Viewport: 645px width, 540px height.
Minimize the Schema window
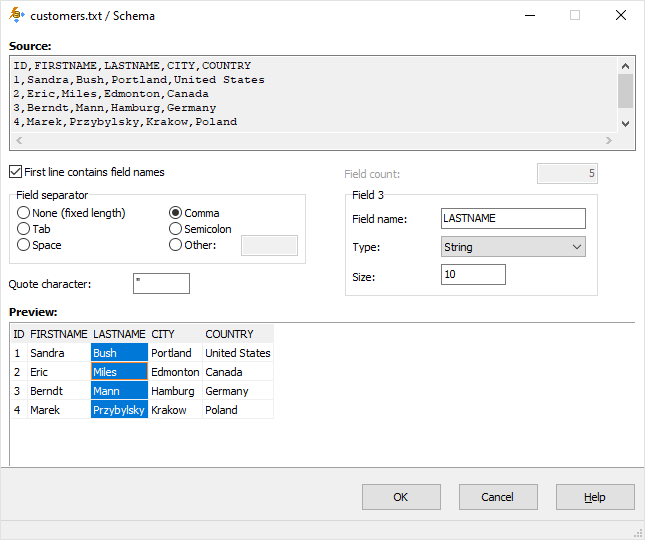530,15
